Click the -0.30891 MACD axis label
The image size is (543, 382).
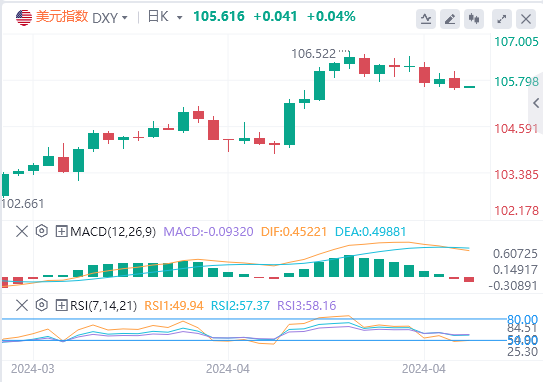click(513, 286)
